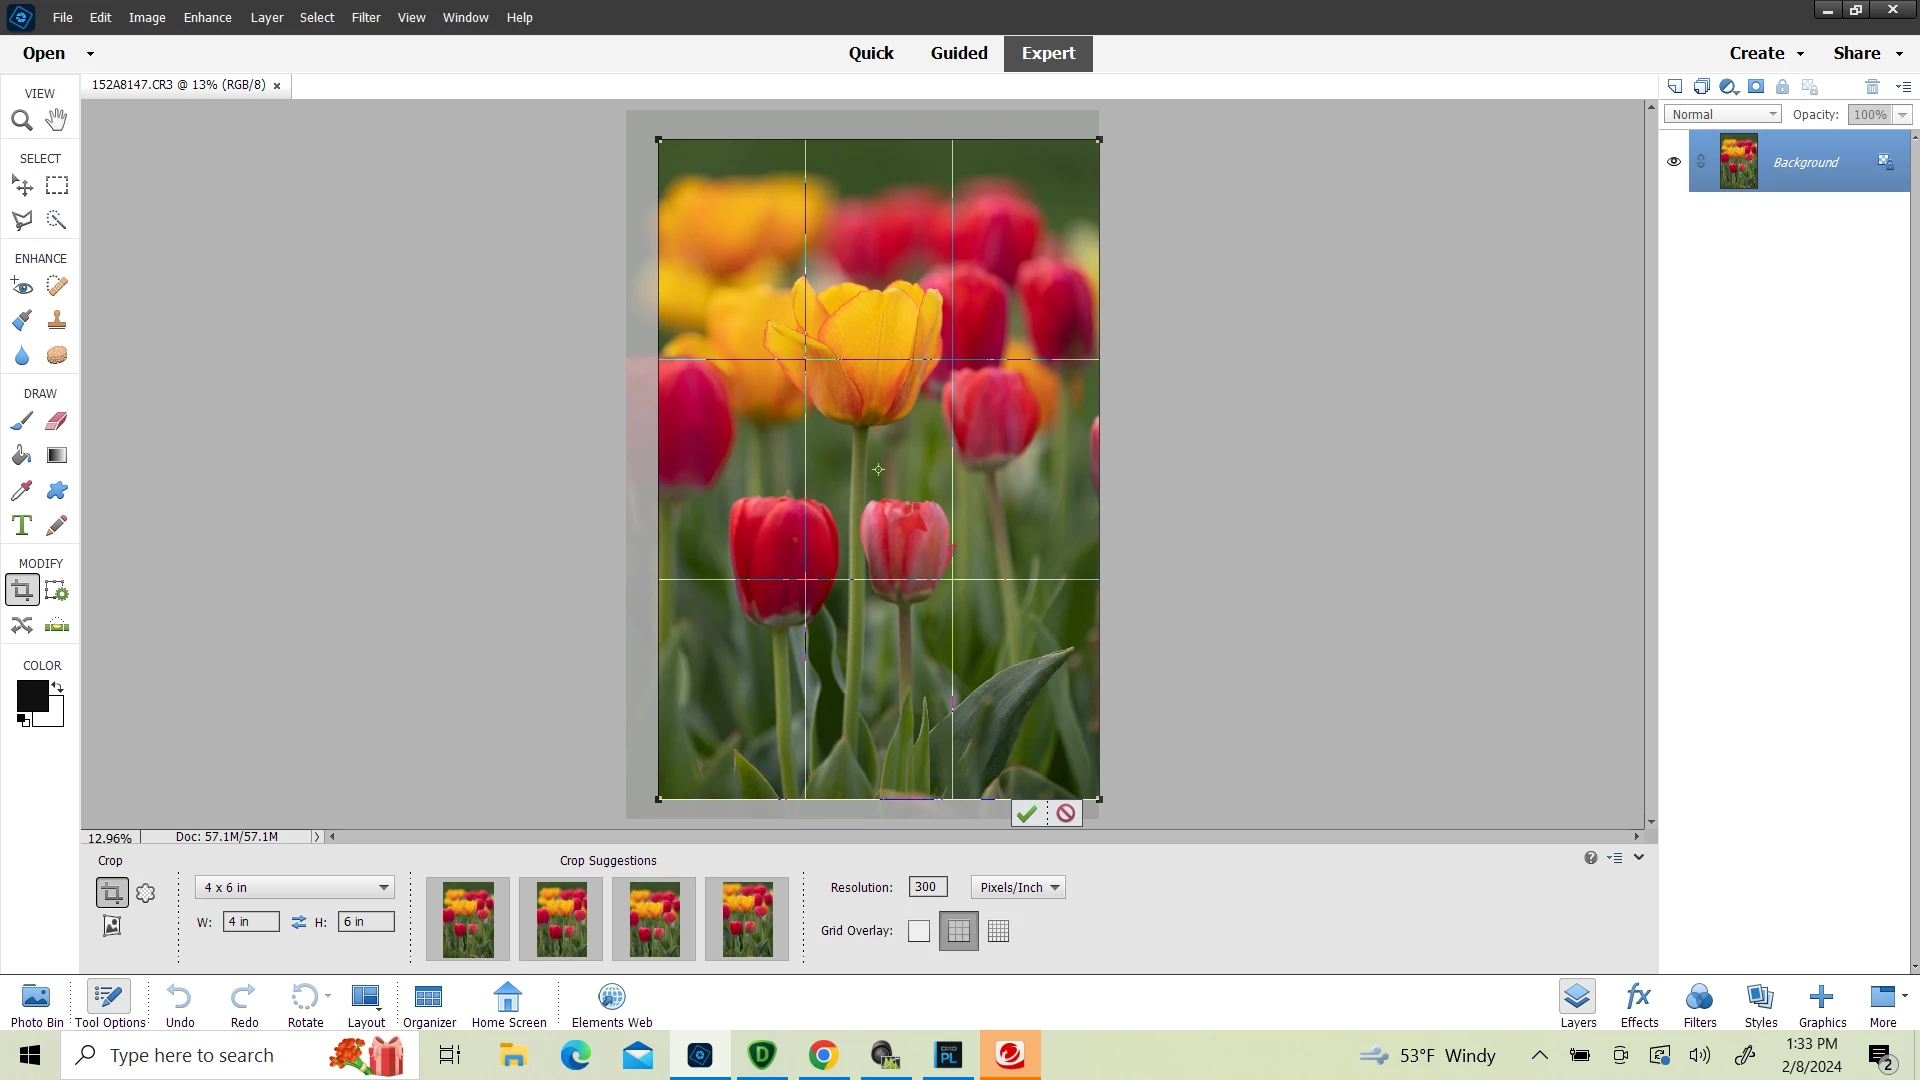1920x1080 pixels.
Task: Select the Rectangular Marquee tool
Action: click(57, 186)
